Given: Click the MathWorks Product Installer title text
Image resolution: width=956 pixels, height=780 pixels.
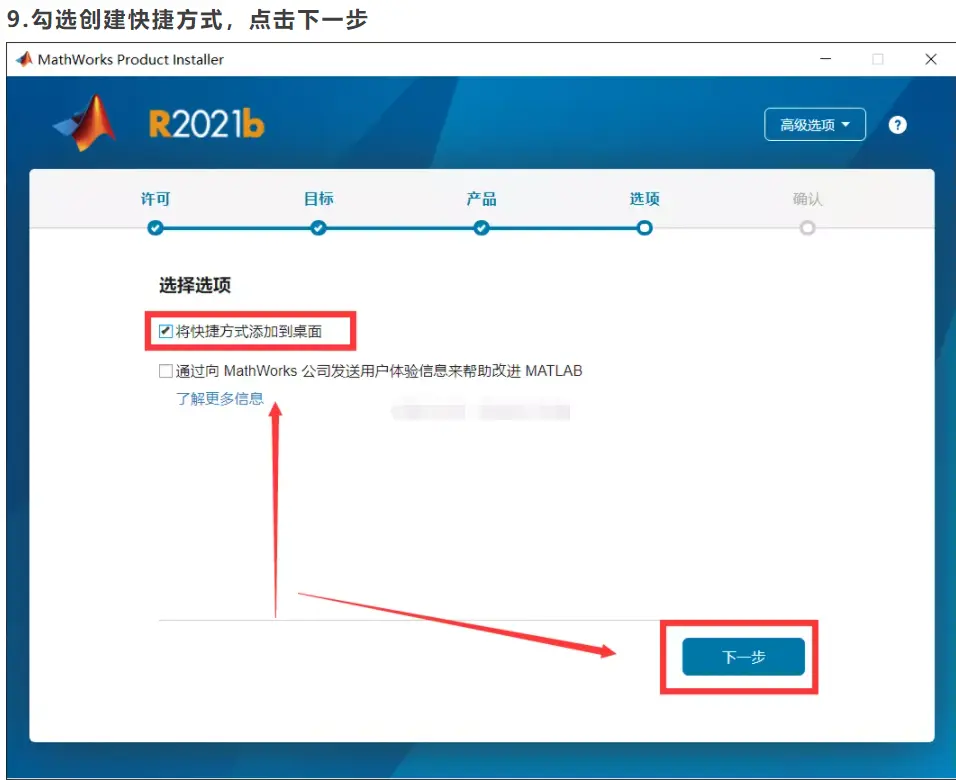Looking at the screenshot, I should [x=130, y=59].
